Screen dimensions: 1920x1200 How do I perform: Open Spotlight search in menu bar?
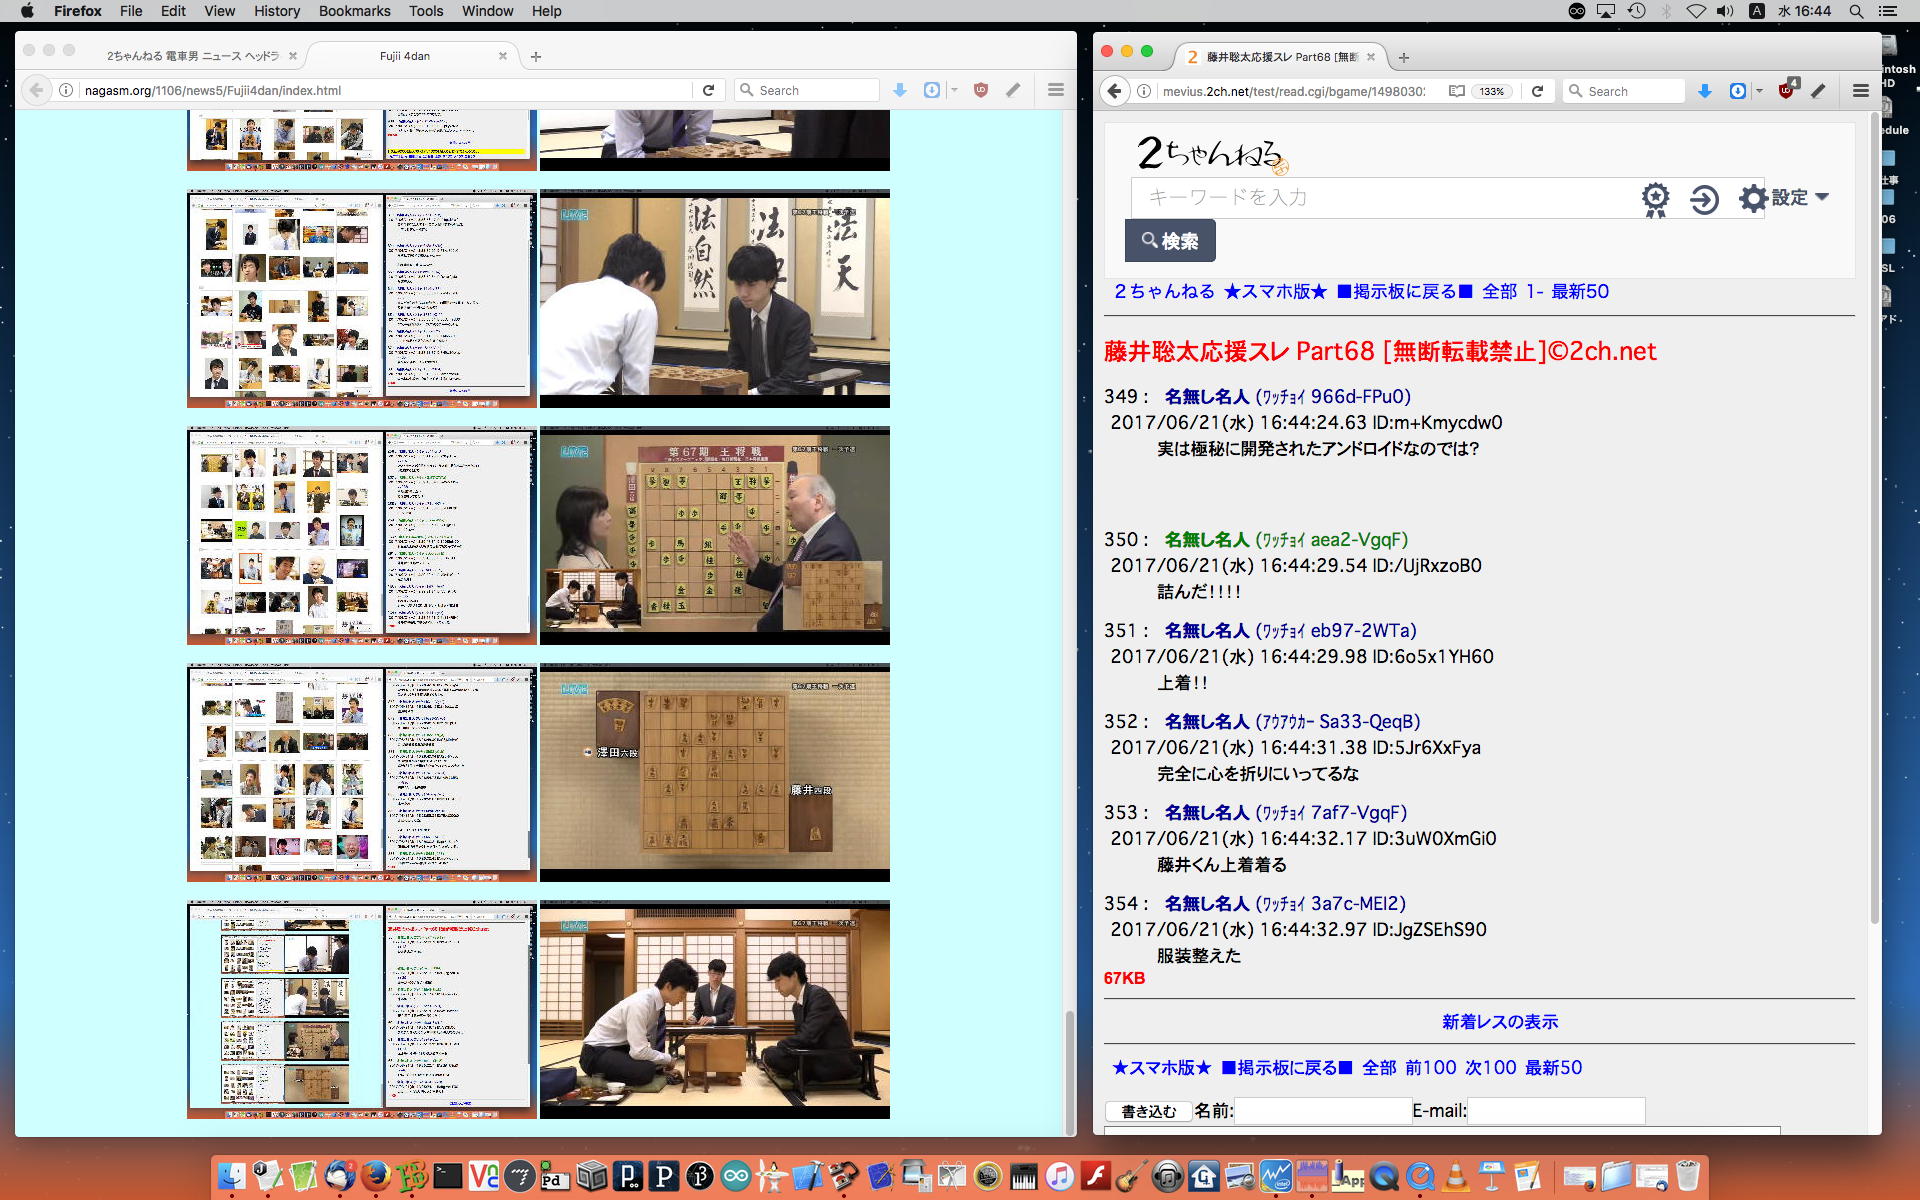point(1856,11)
